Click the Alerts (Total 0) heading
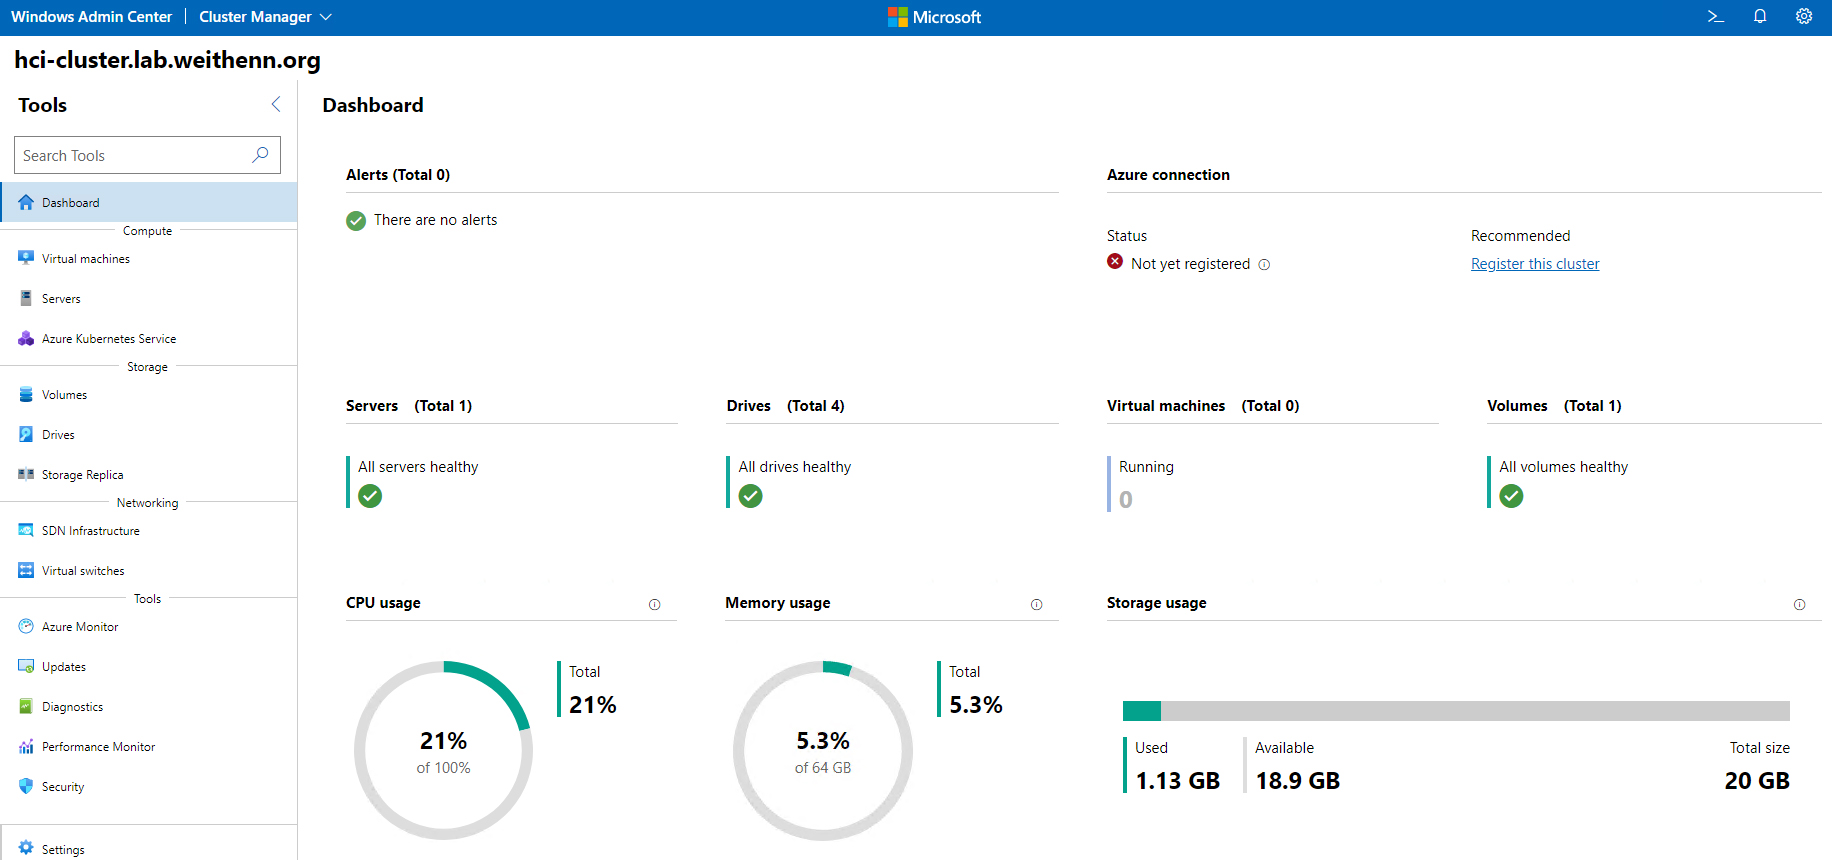1832x860 pixels. coord(398,174)
